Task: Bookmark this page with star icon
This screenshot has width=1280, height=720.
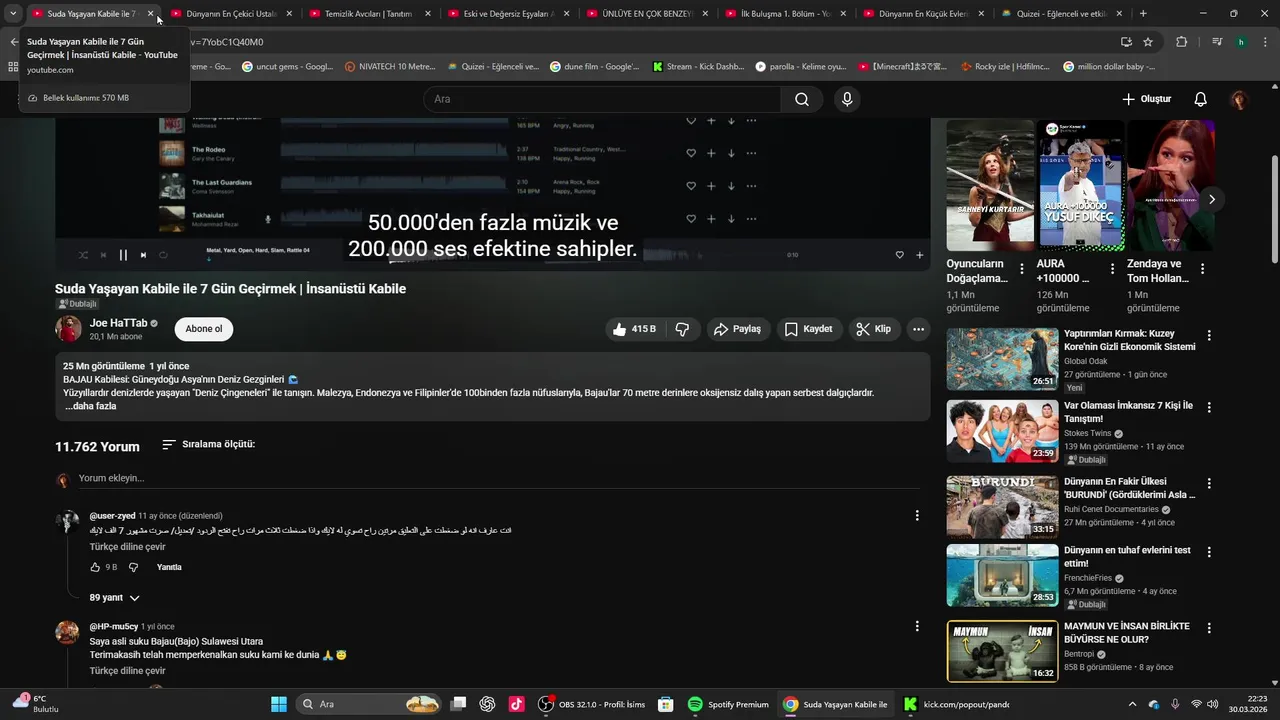Action: tap(1148, 42)
